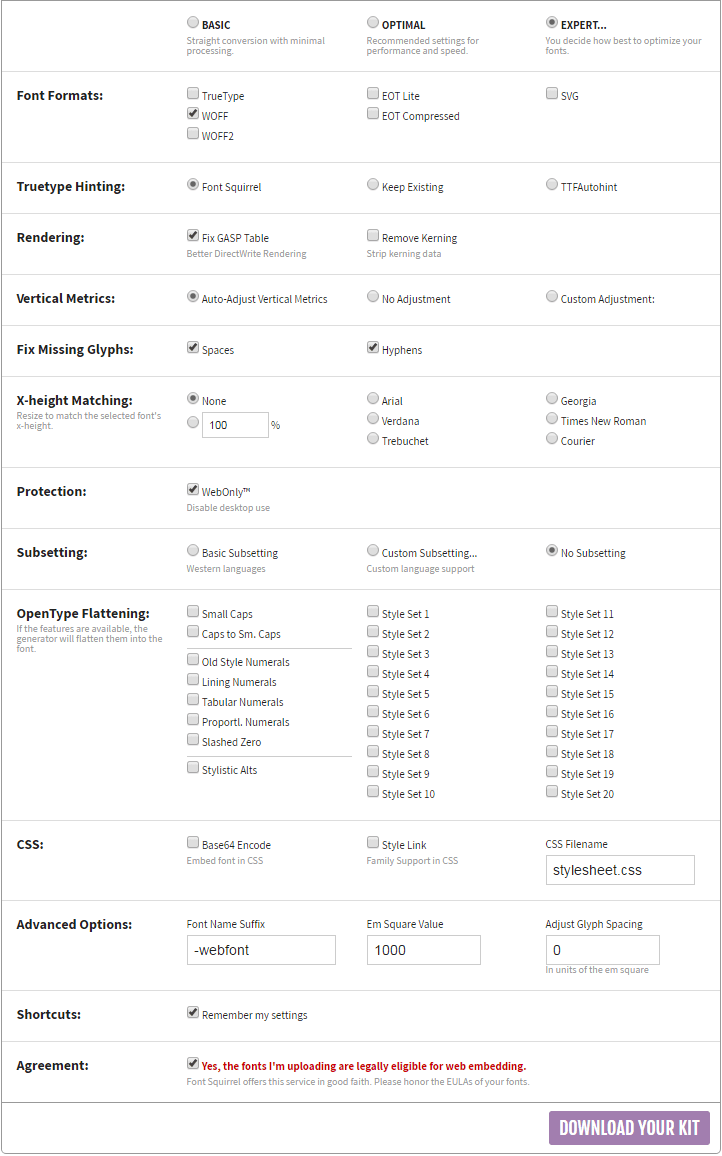
Task: Click the X-height percentage input field
Action: [x=235, y=425]
